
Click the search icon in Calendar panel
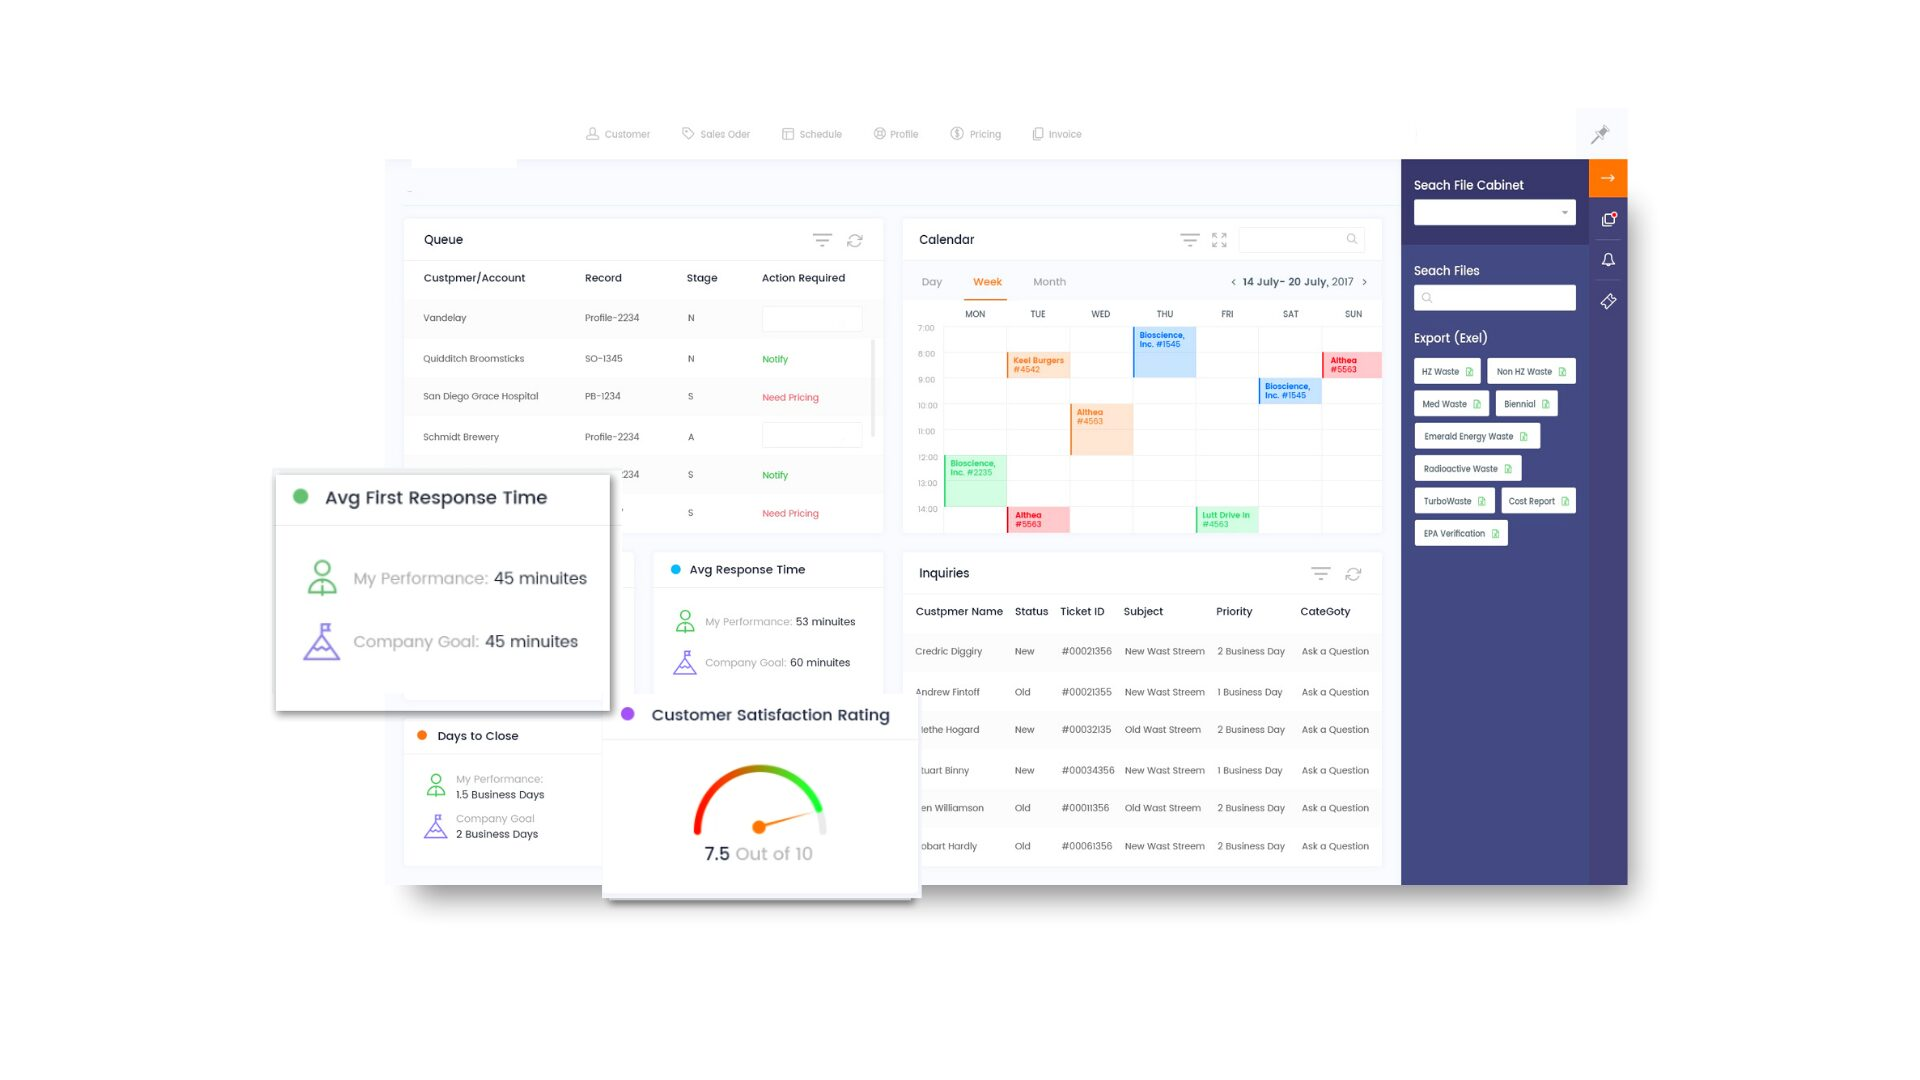tap(1352, 239)
